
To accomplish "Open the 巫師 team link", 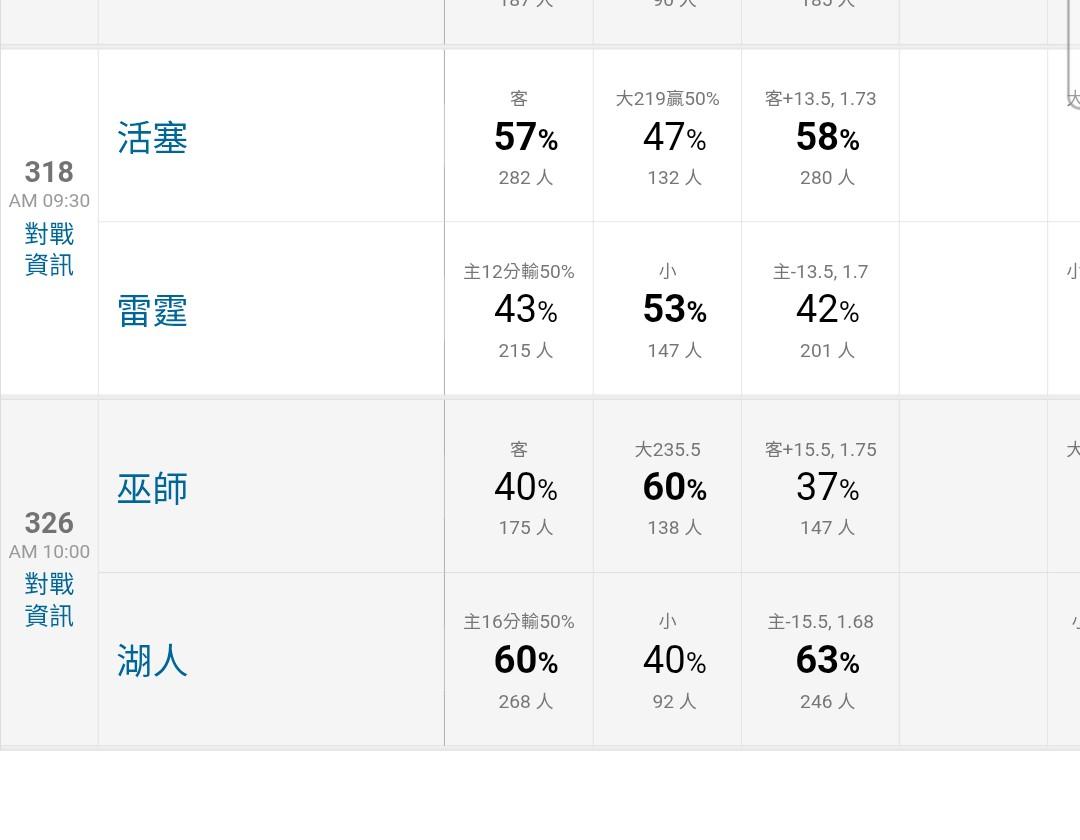I will point(153,489).
